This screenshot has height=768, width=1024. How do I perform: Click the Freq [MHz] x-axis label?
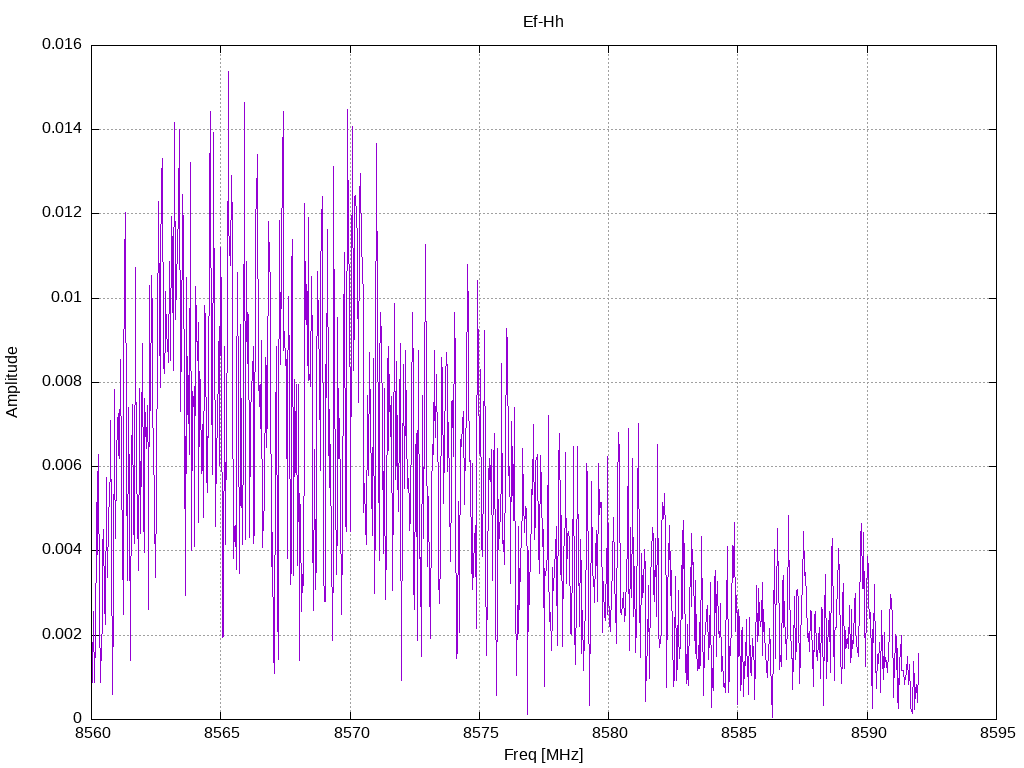[543, 755]
